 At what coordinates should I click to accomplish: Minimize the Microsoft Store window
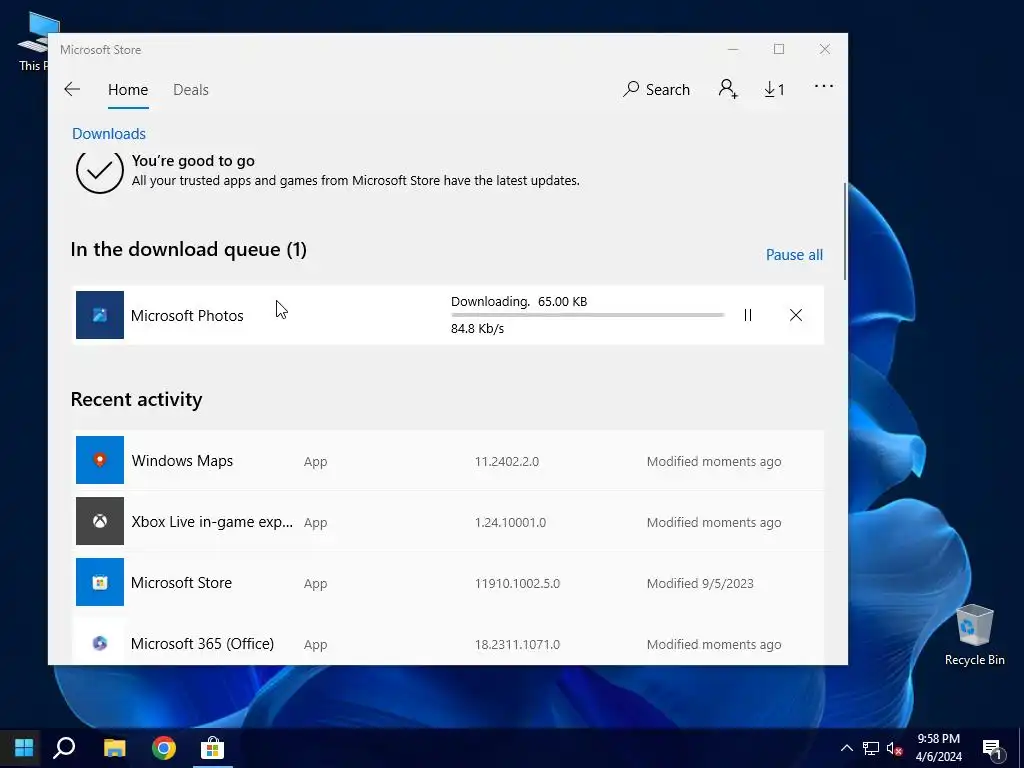coord(733,50)
